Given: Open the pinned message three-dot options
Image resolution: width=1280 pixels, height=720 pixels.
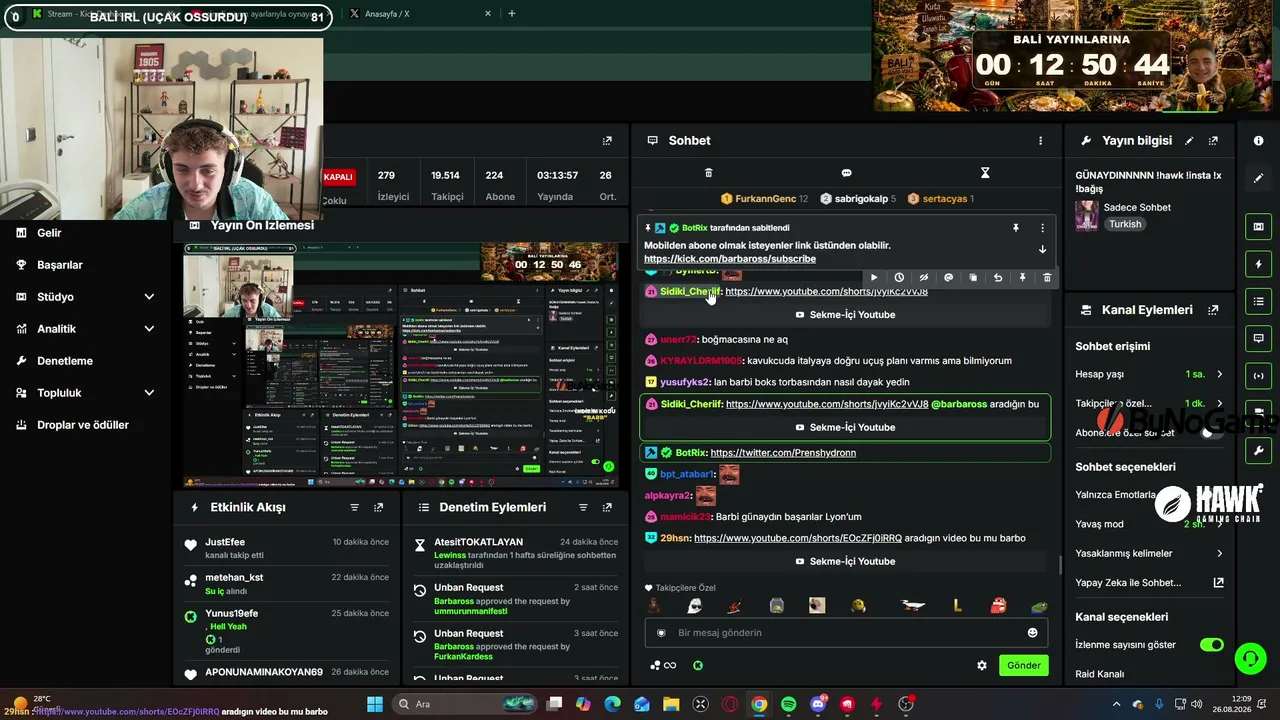Looking at the screenshot, I should point(1042,228).
